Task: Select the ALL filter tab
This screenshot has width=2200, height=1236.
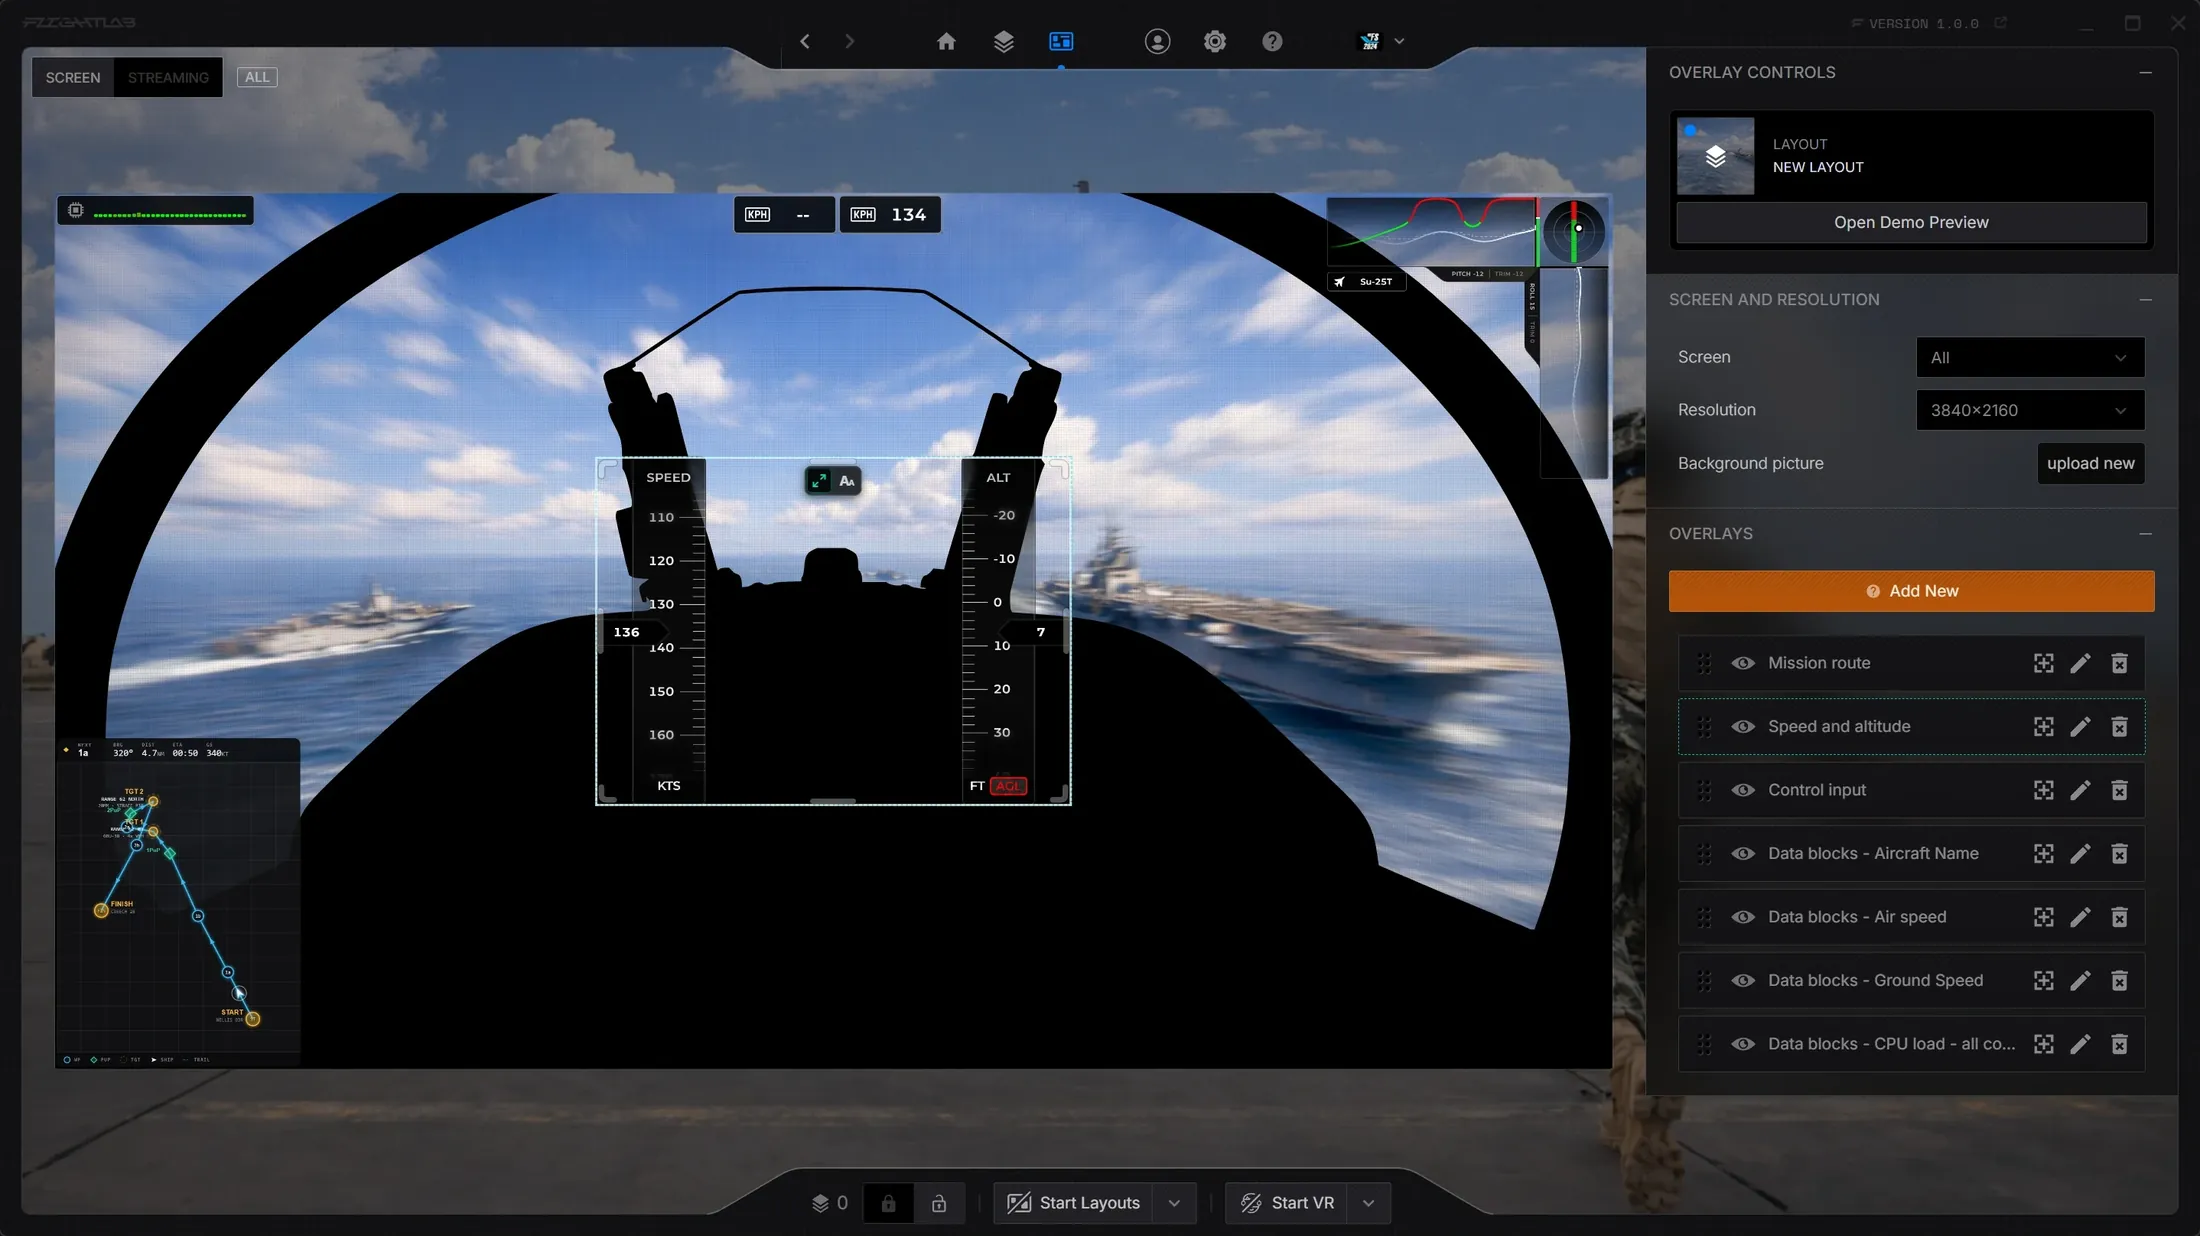Action: pyautogui.click(x=257, y=77)
